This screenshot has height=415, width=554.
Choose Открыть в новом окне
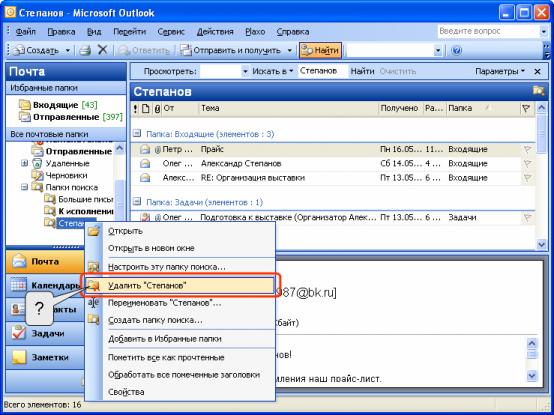click(180, 248)
